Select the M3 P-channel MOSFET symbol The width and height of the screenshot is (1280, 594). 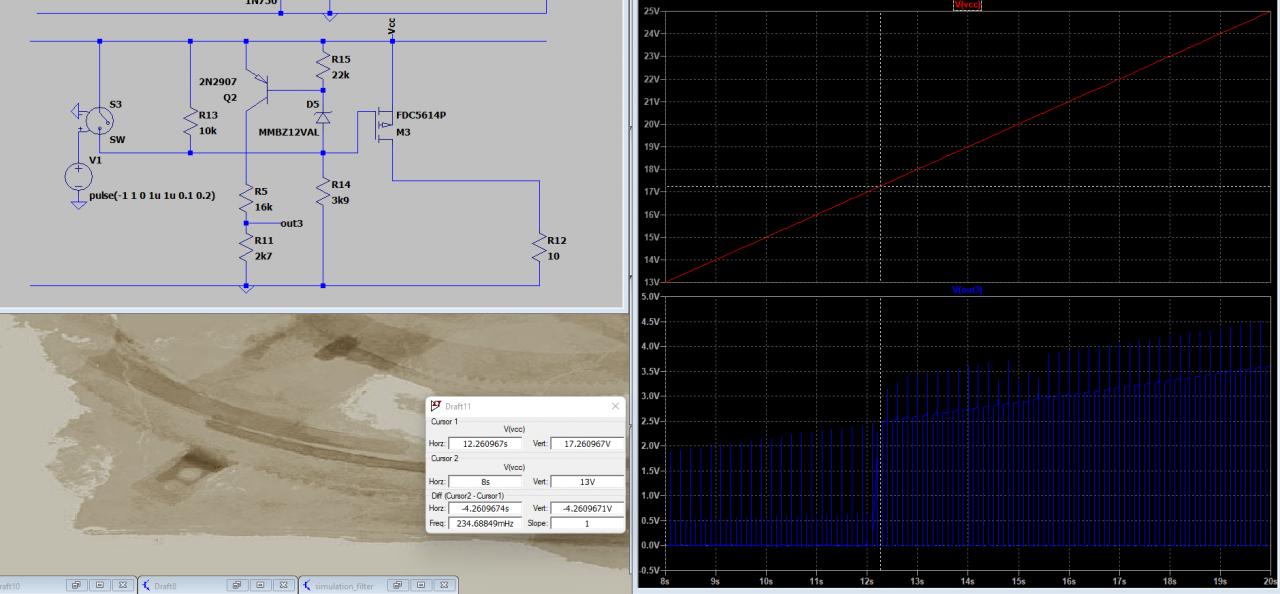tap(382, 127)
